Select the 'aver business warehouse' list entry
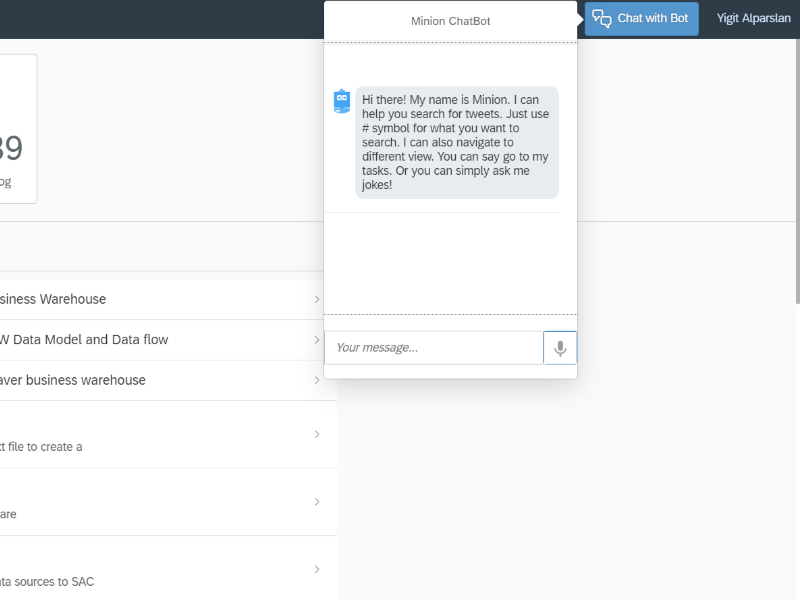Viewport: 800px width, 600px height. coord(75,380)
